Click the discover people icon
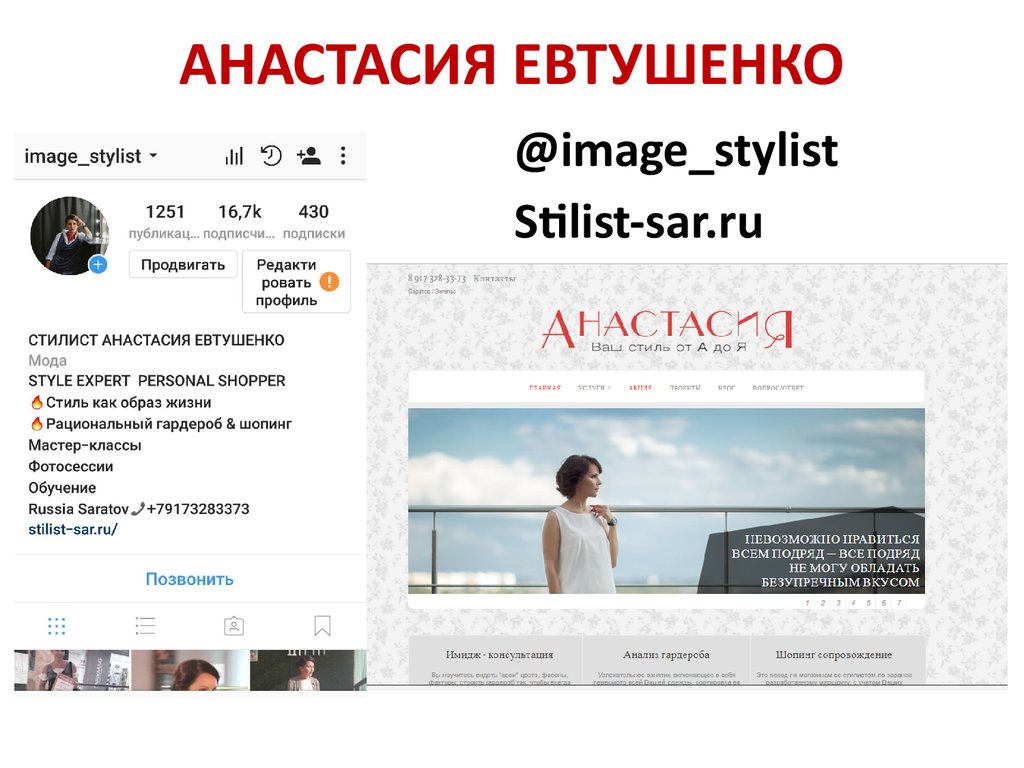 point(308,156)
